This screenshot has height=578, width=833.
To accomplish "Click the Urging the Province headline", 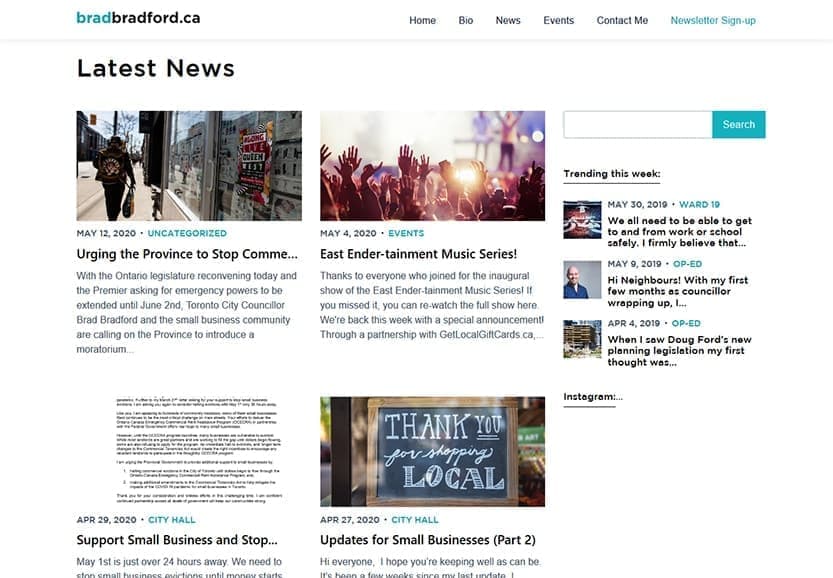I will click(x=187, y=254).
